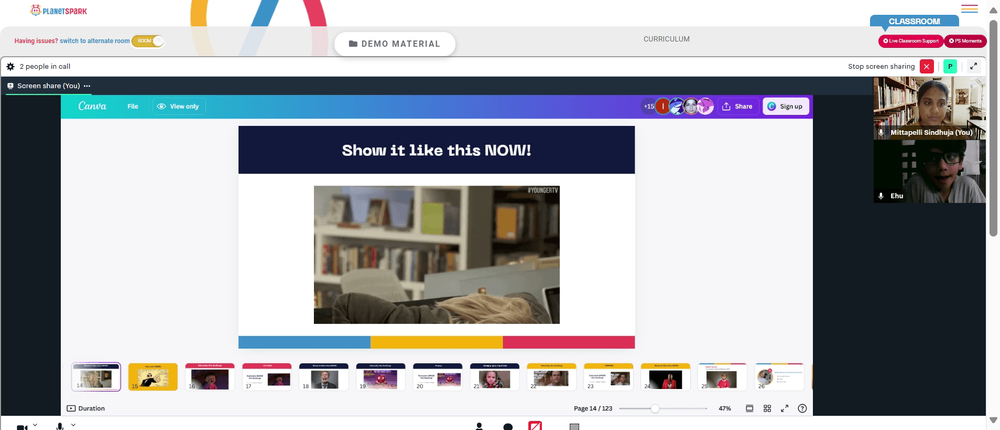1000x430 pixels.
Task: Expand call to fullscreen arrows icon
Action: pyautogui.click(x=974, y=66)
